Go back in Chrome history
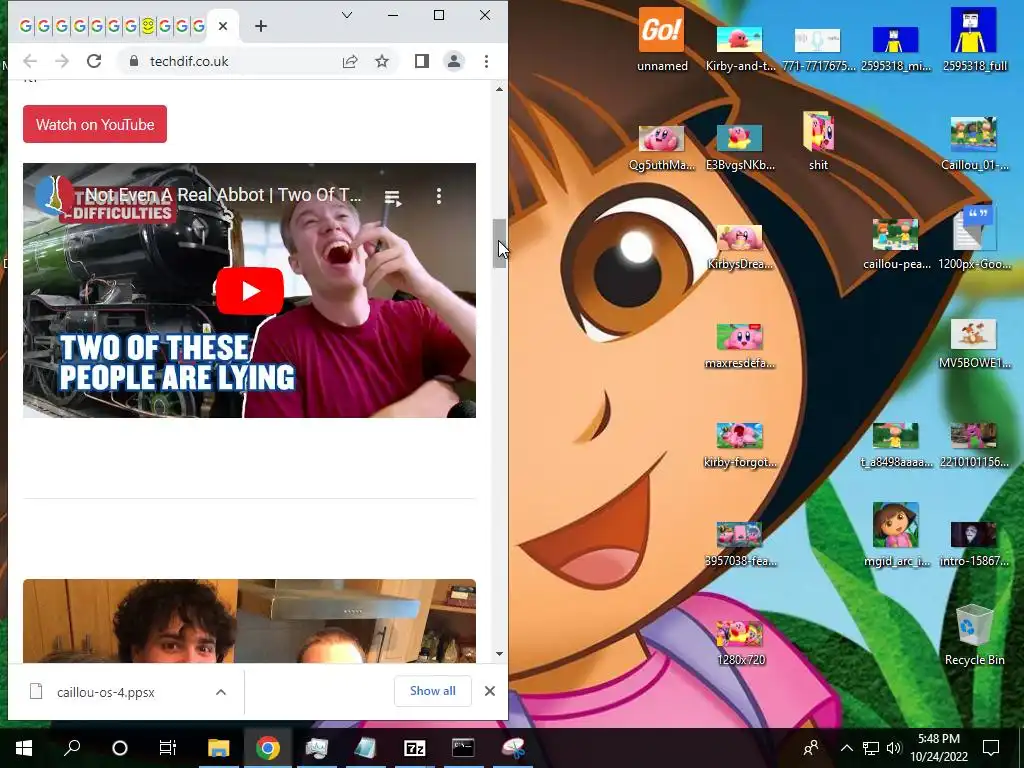 29,61
